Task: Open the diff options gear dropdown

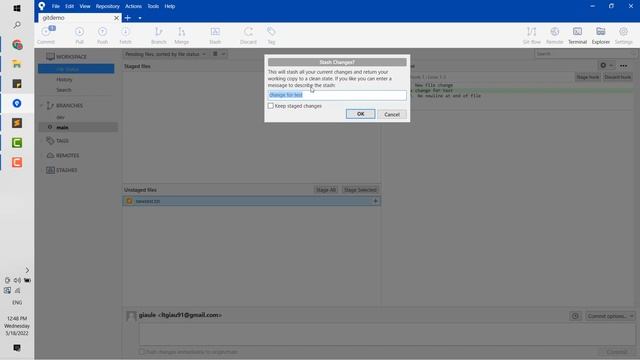Action: [606, 65]
